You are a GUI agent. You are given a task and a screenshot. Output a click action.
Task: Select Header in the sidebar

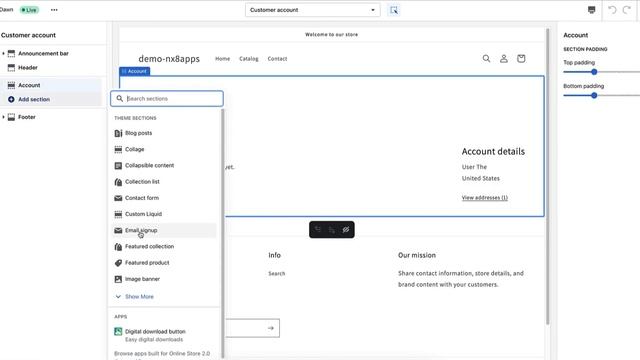(28, 68)
